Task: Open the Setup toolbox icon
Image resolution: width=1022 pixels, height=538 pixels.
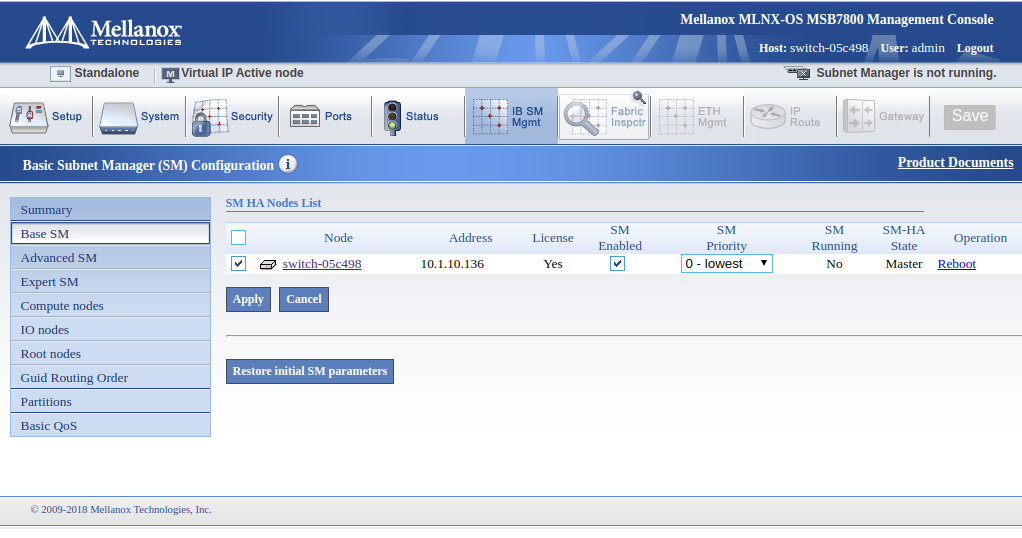Action: [x=28, y=117]
